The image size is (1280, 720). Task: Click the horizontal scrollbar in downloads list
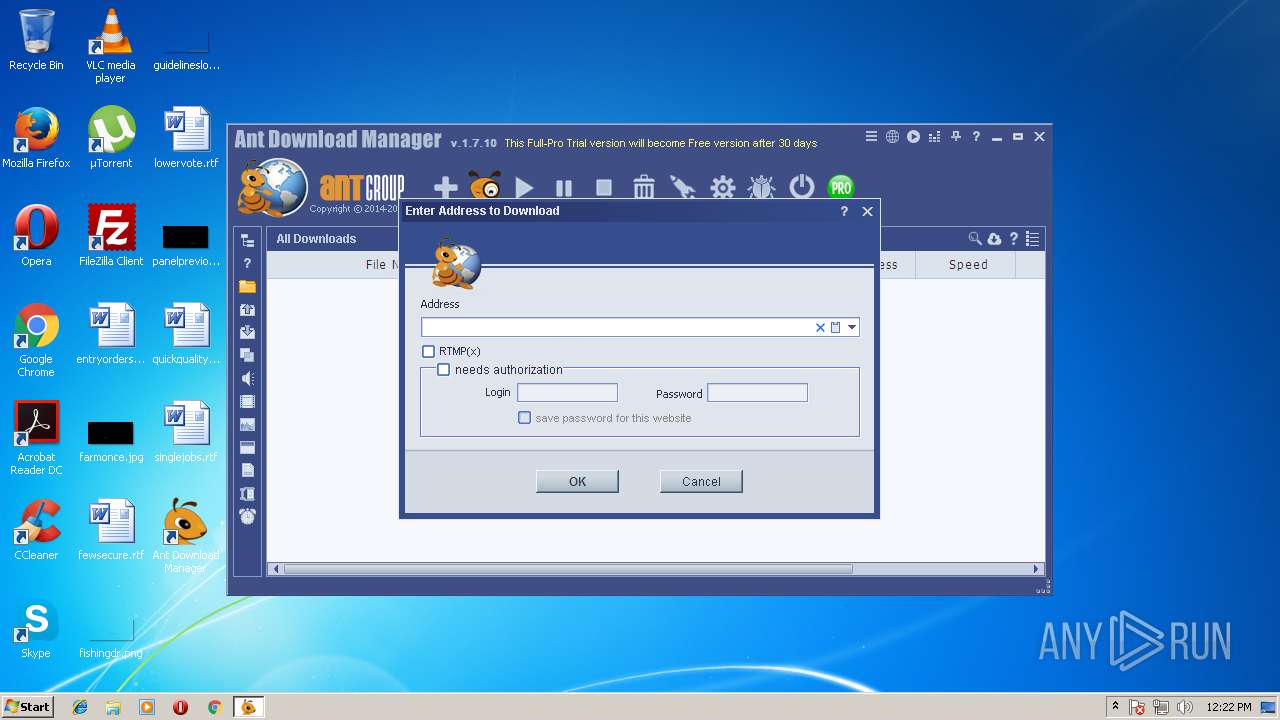[567, 569]
